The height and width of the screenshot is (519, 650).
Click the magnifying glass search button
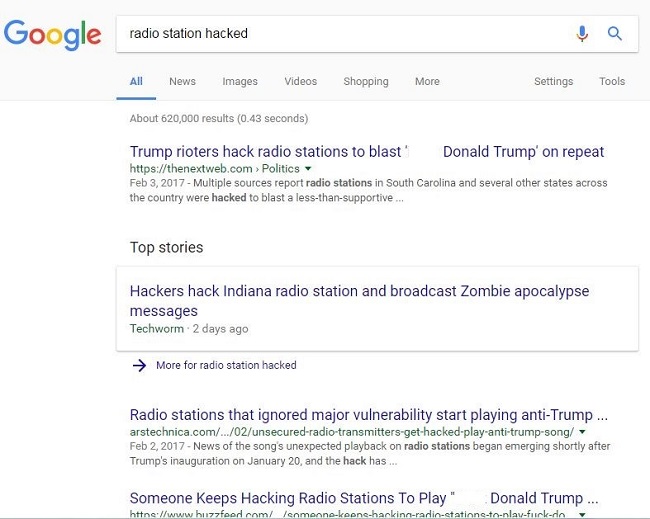(x=615, y=34)
